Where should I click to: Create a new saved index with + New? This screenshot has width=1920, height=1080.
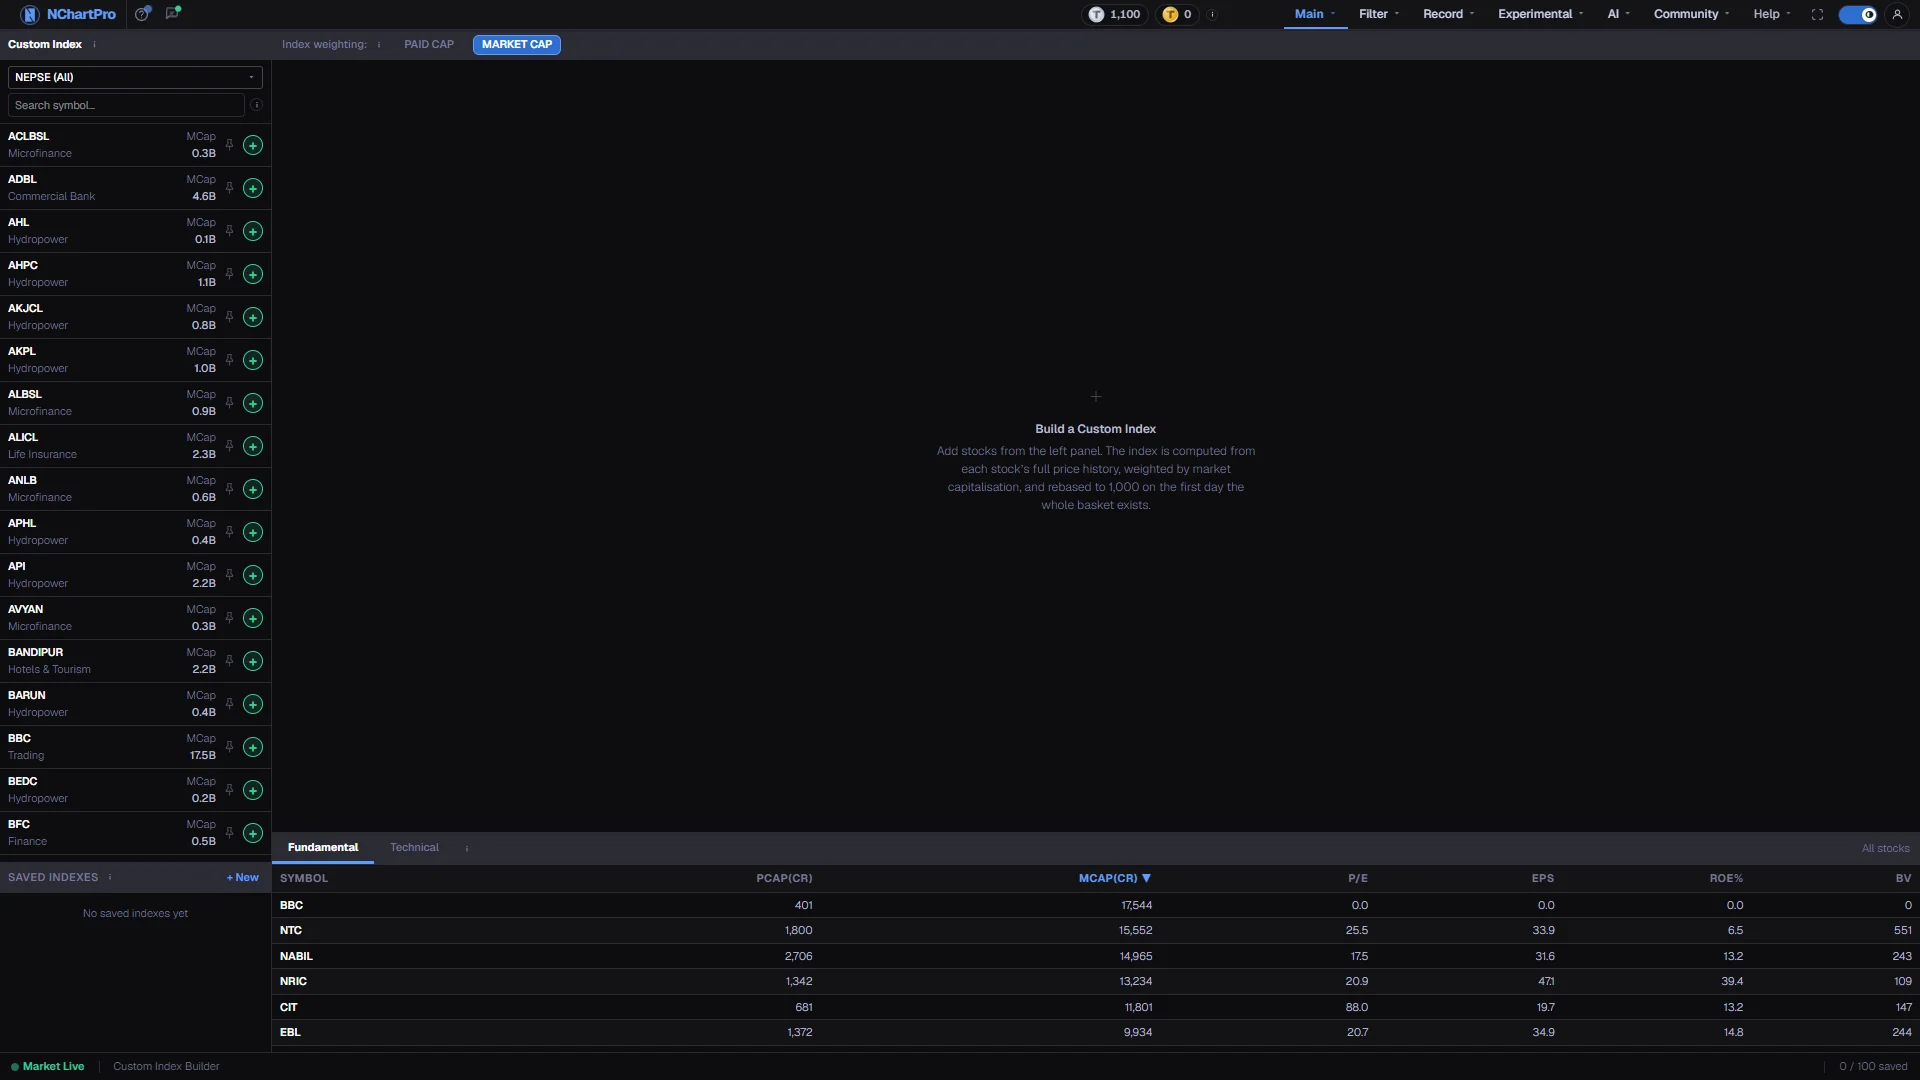(x=243, y=877)
